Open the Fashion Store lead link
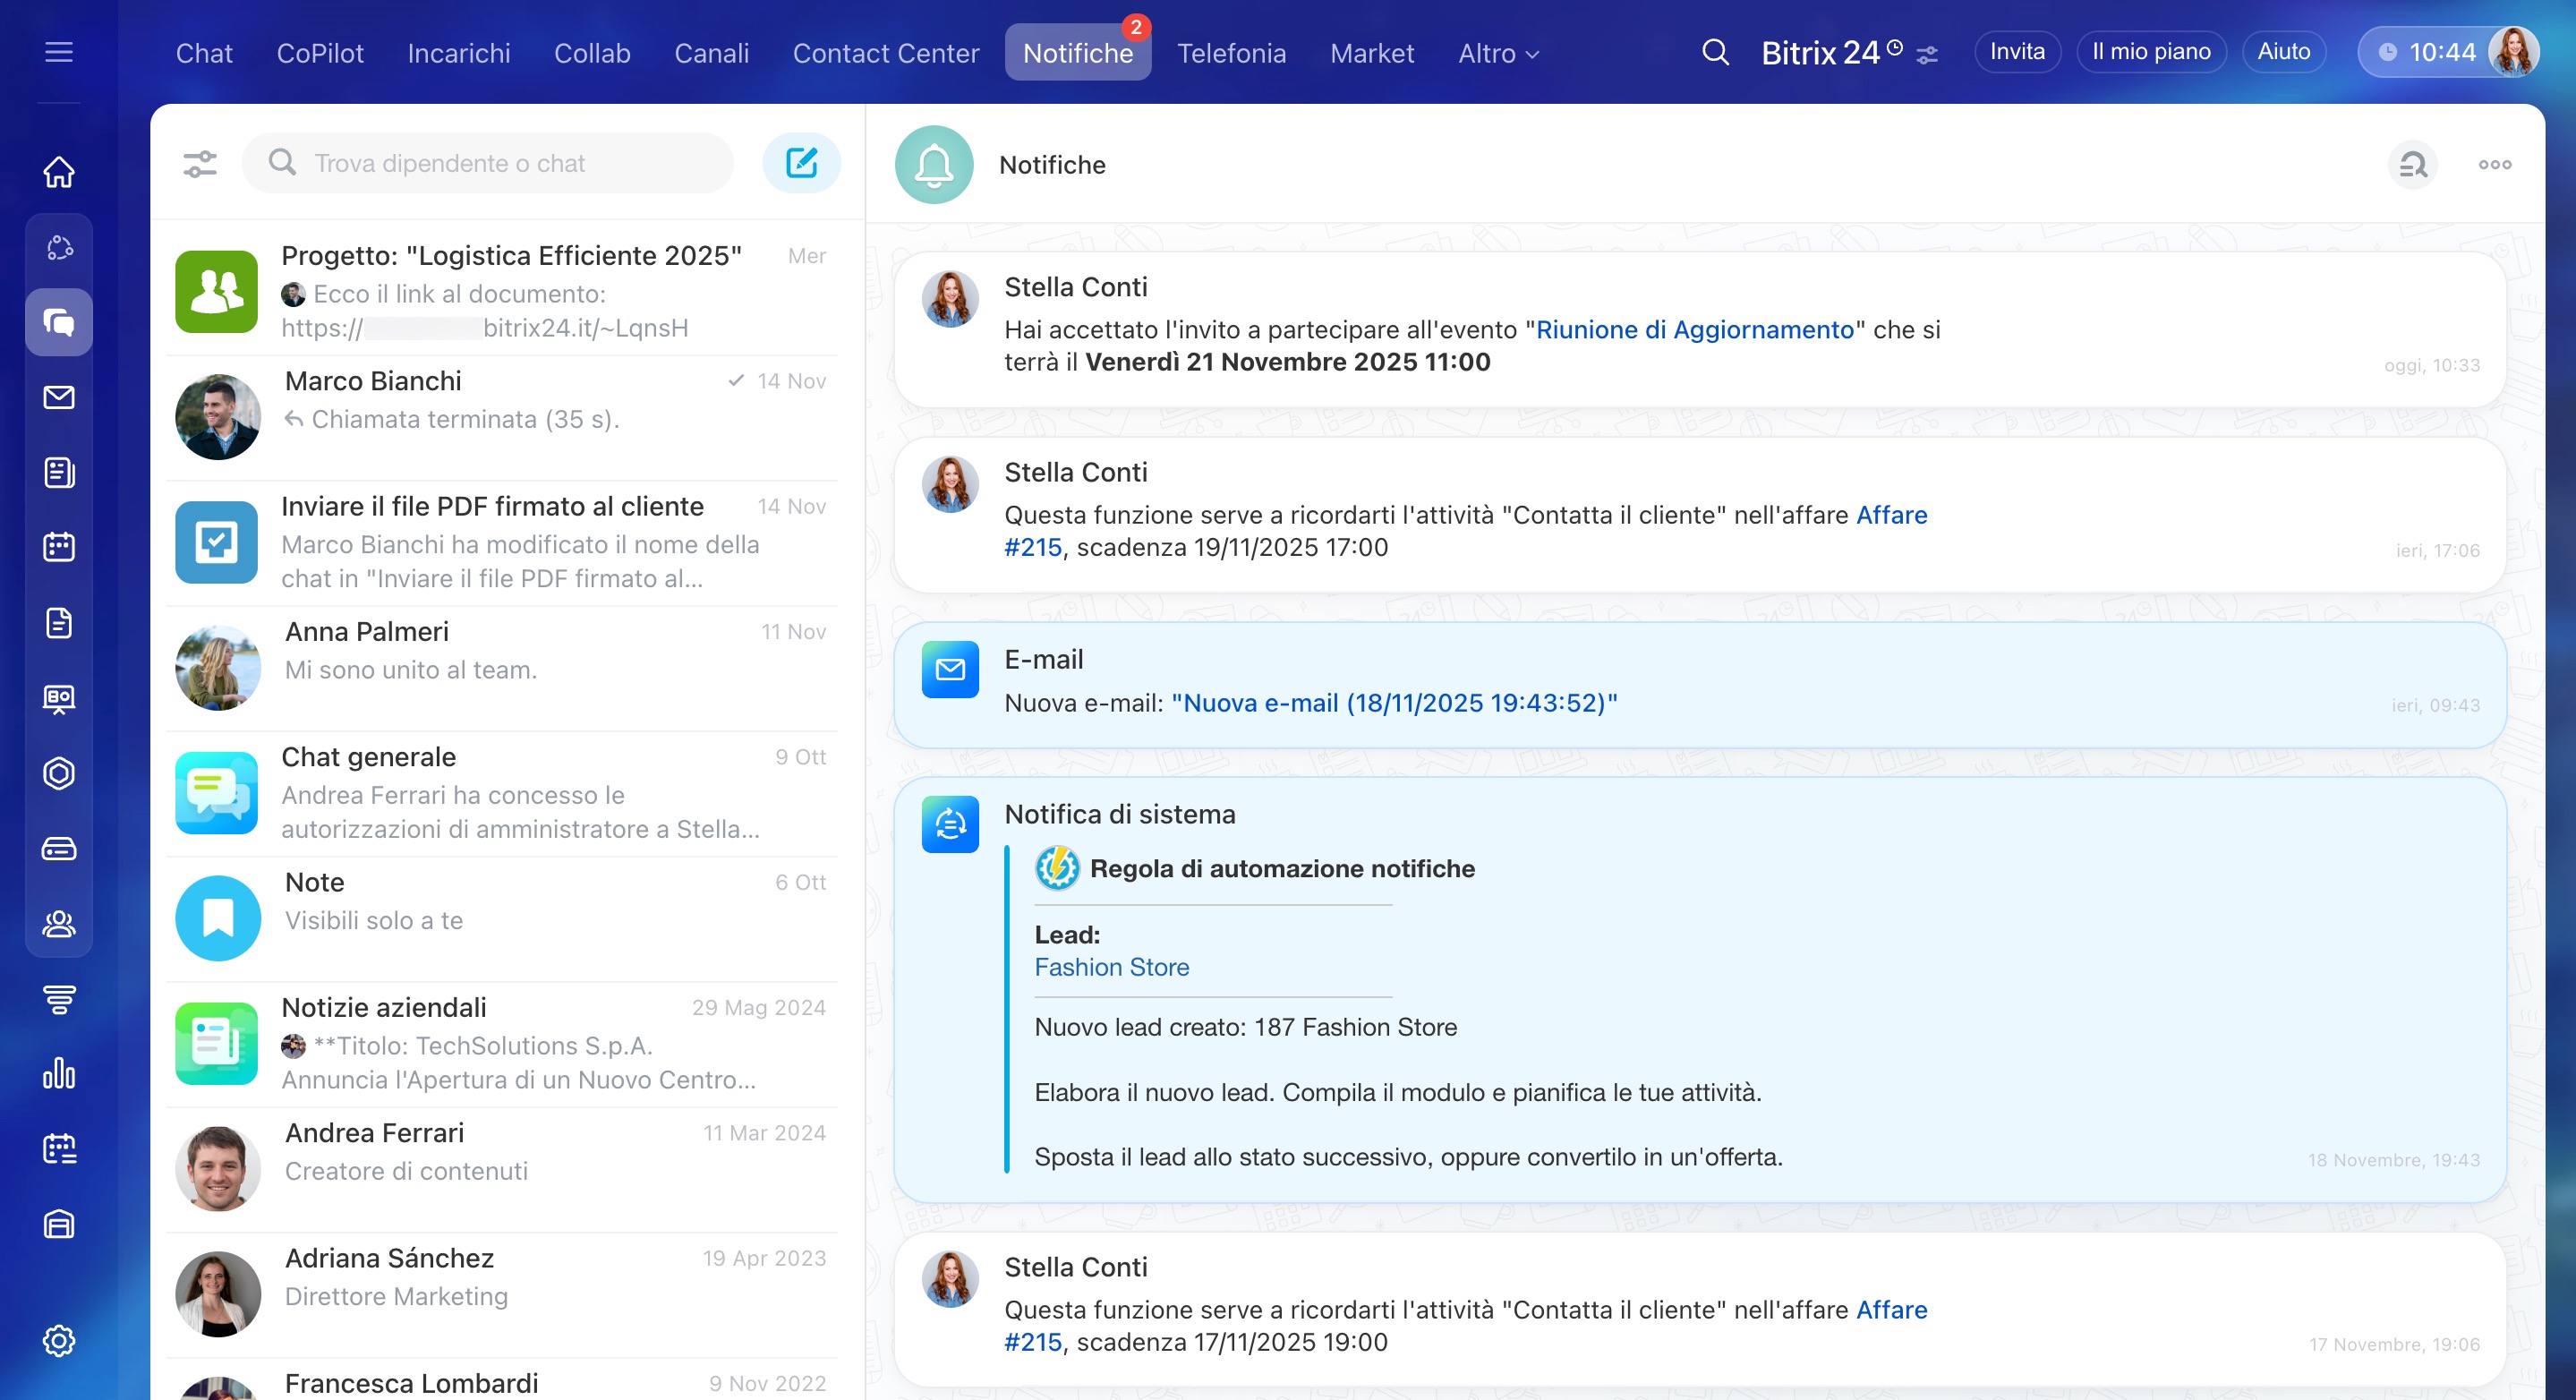Screen dimensions: 2576x1400 coord(1111,967)
